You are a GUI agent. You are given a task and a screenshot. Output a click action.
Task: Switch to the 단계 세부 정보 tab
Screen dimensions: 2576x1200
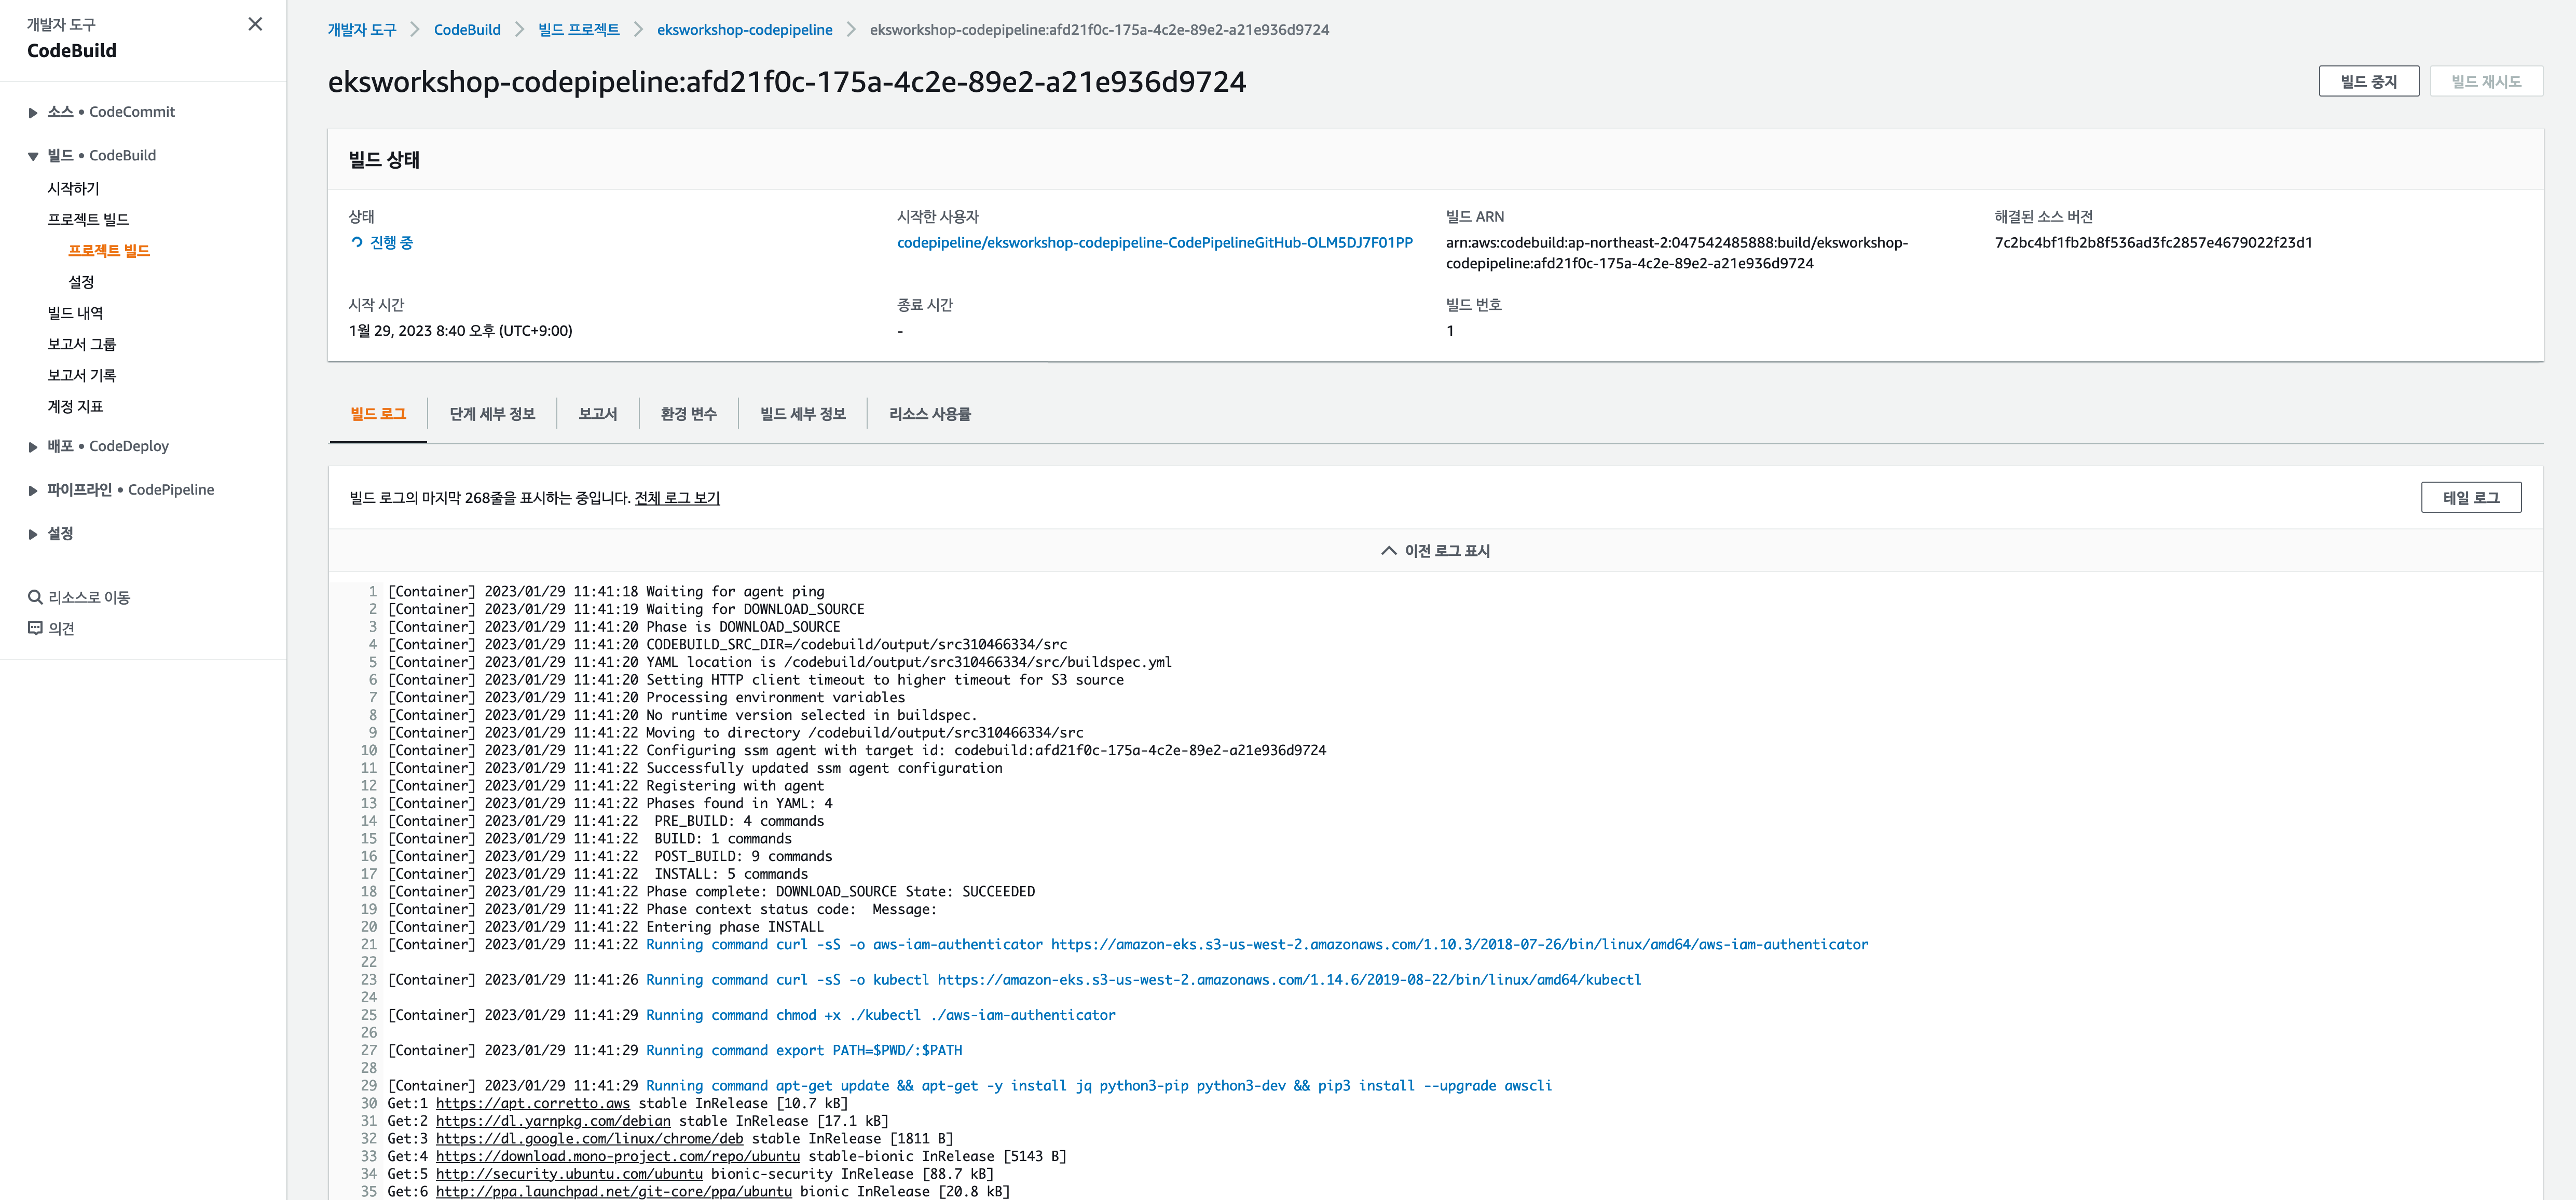pos(492,414)
